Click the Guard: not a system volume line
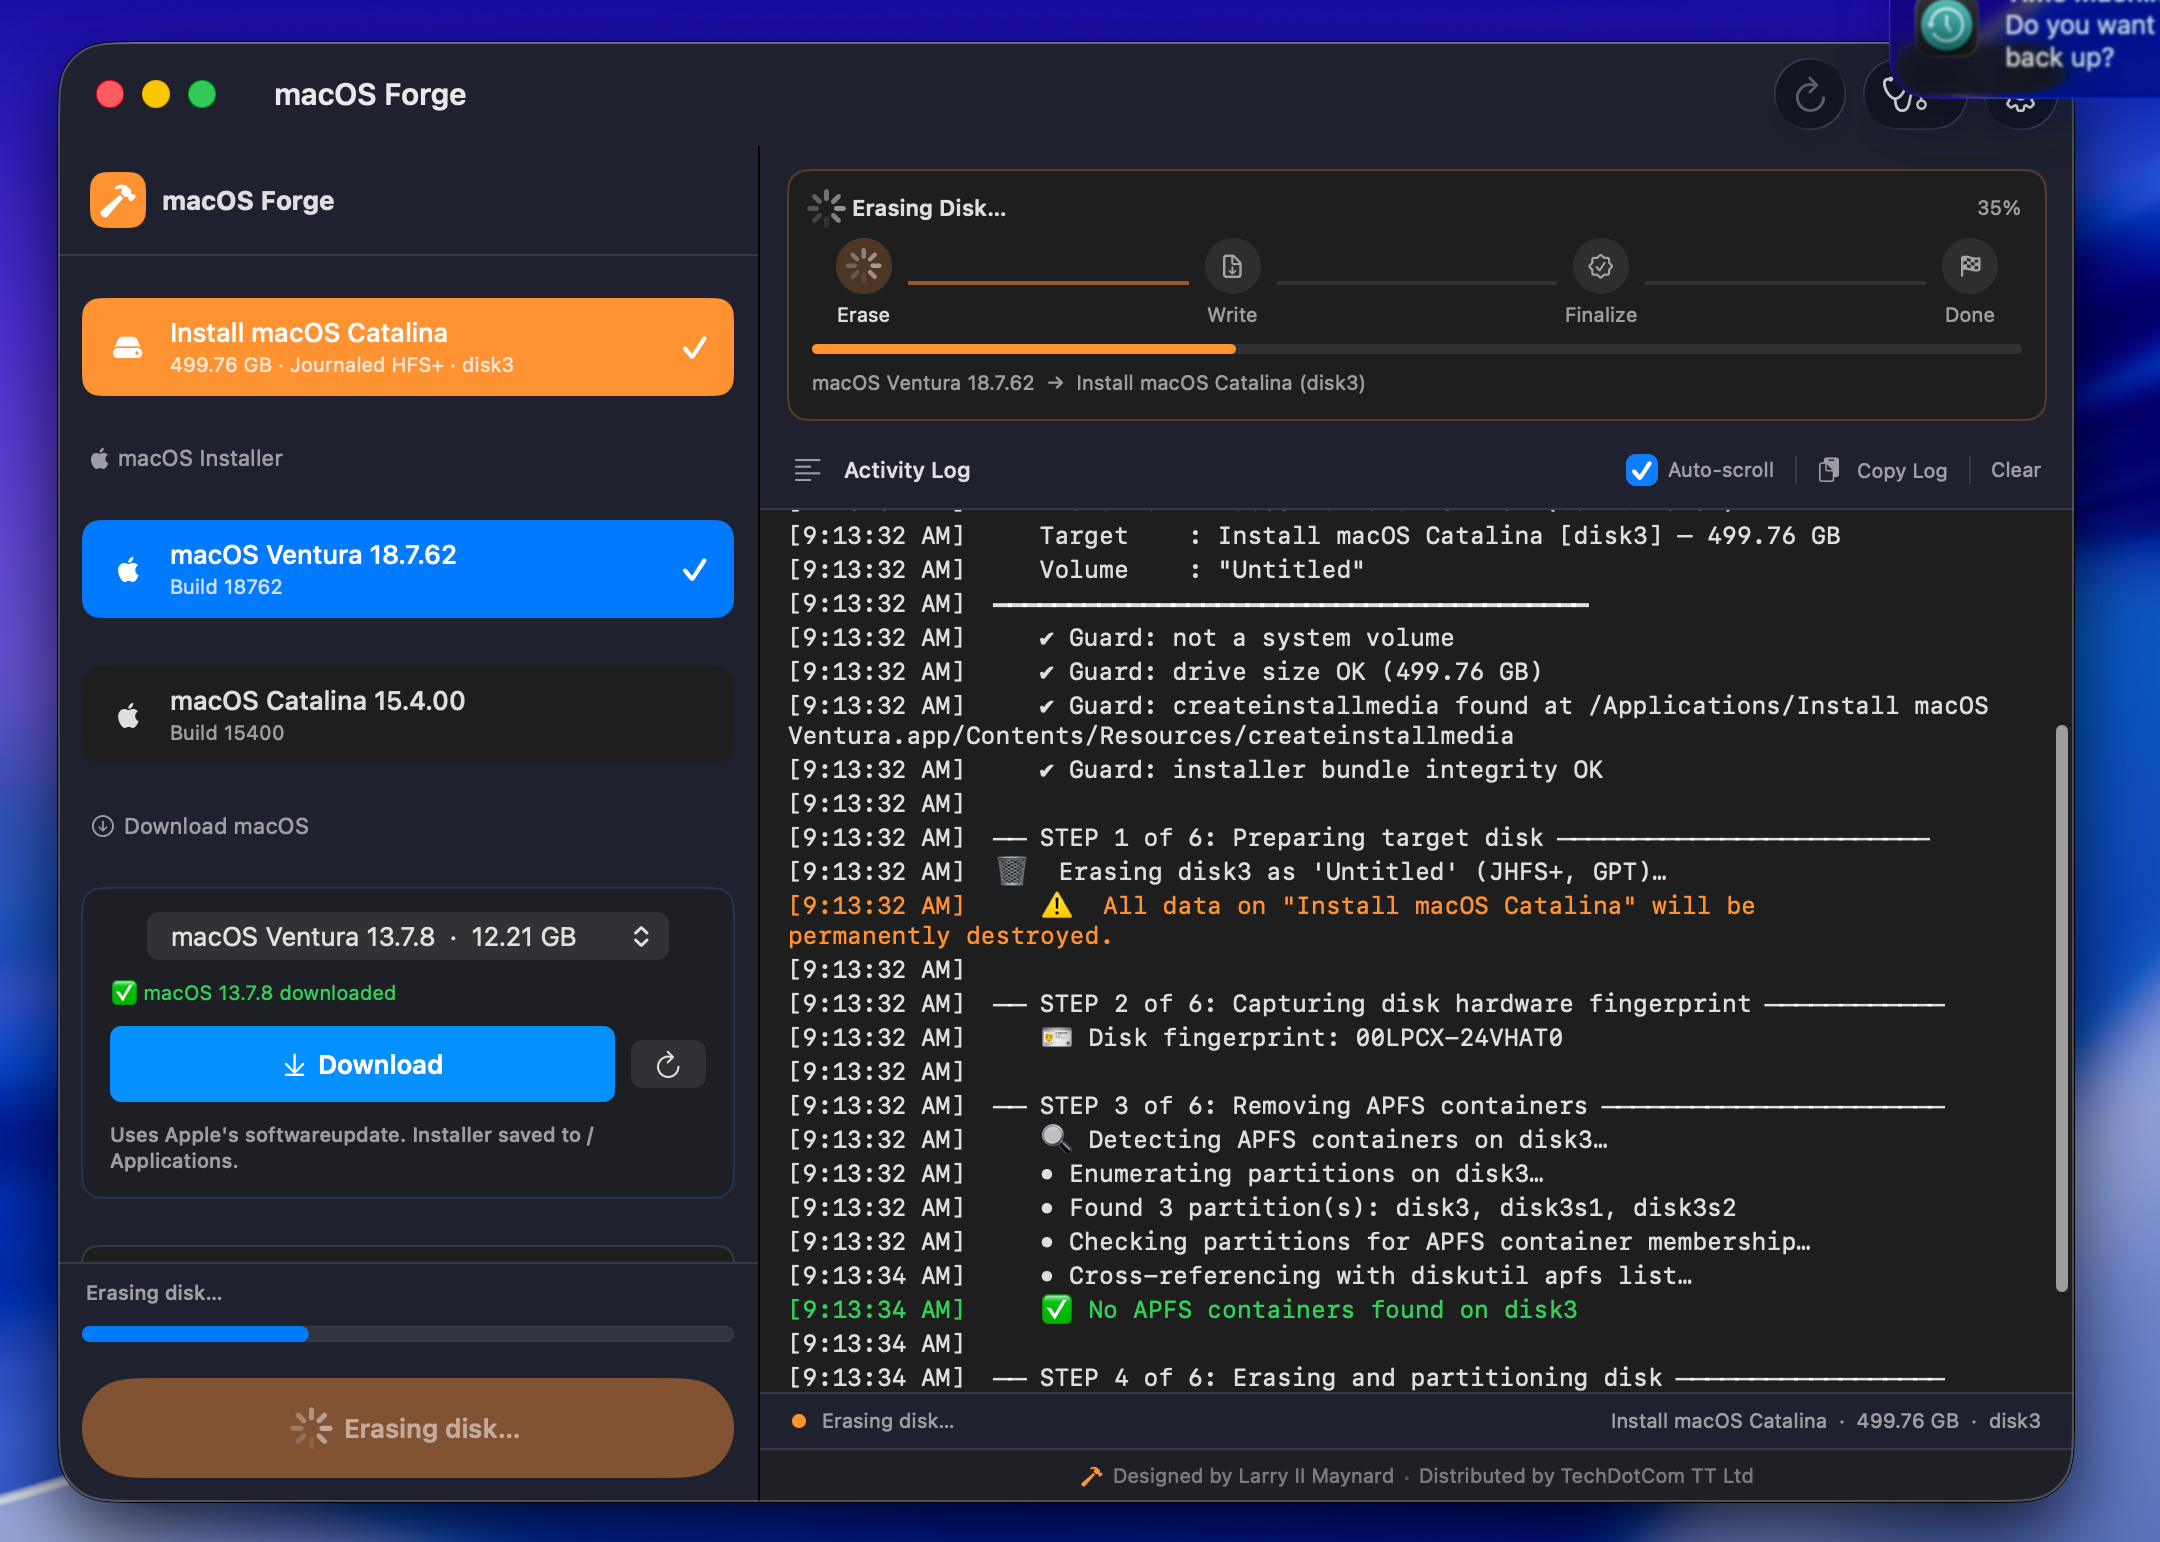This screenshot has width=2160, height=1542. point(1121,638)
